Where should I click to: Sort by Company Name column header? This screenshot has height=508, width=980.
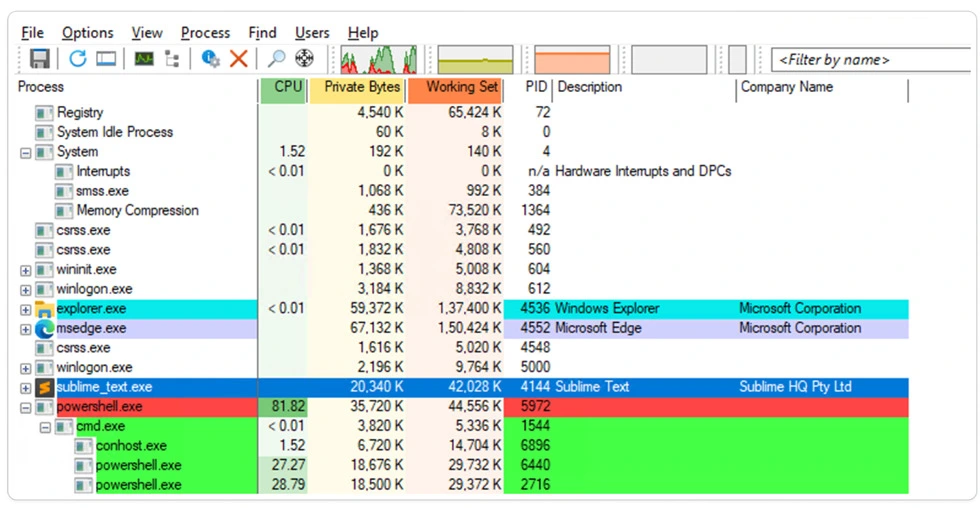pyautogui.click(x=822, y=87)
